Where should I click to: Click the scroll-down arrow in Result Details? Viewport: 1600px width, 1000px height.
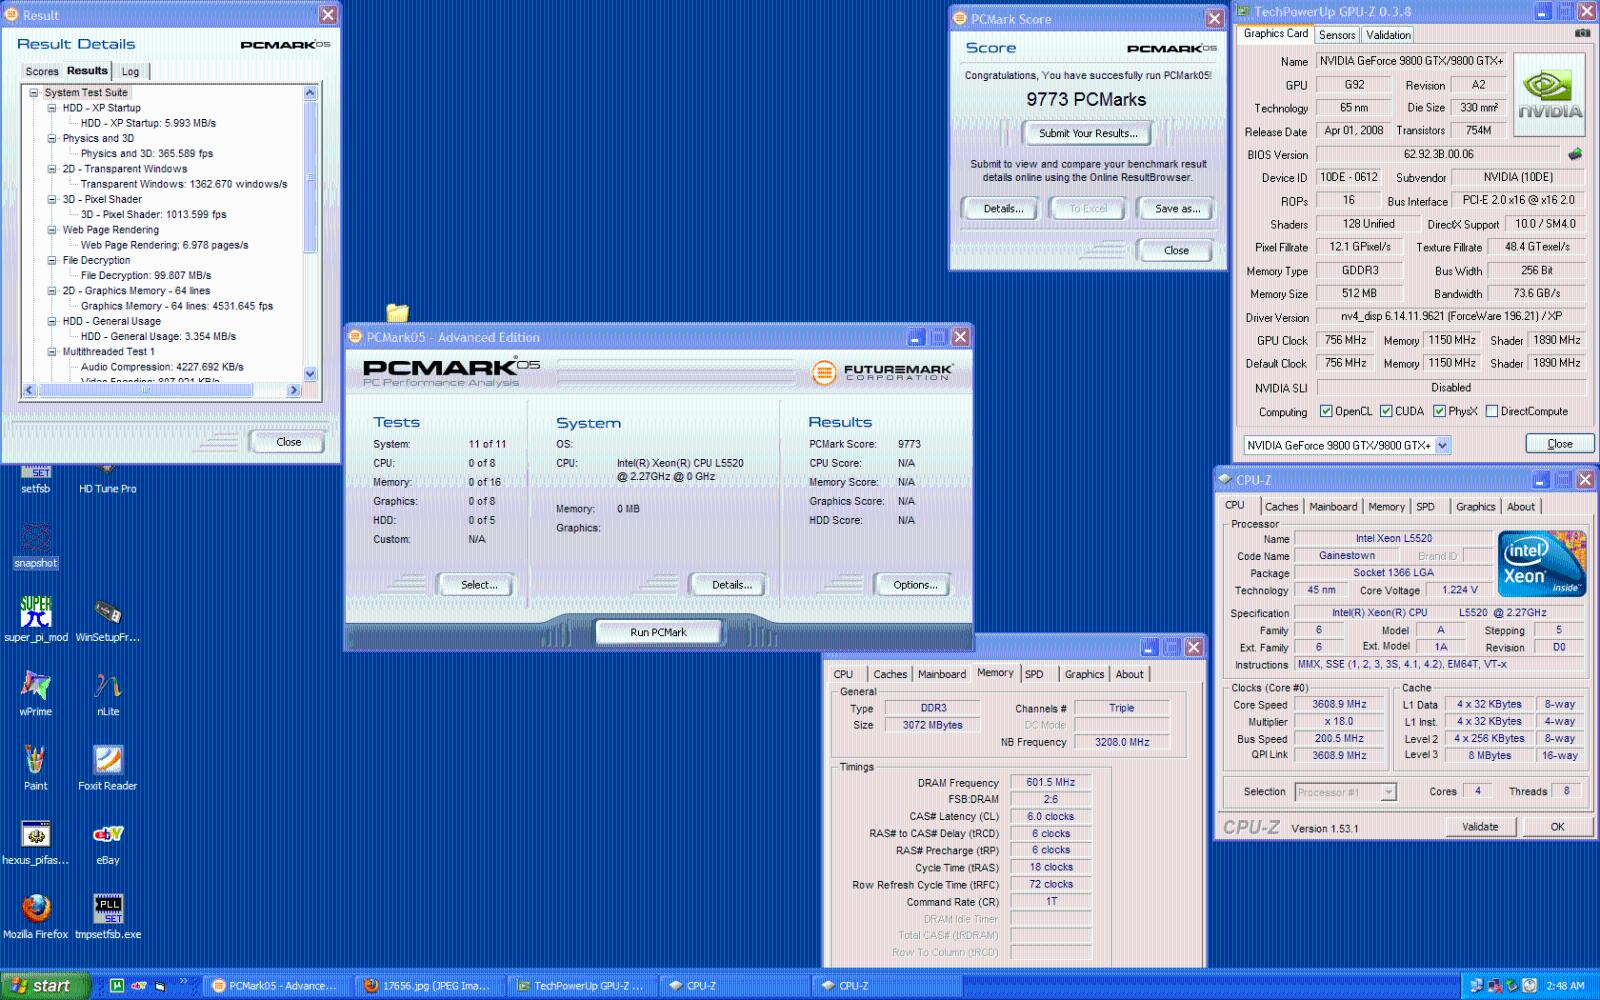click(310, 374)
